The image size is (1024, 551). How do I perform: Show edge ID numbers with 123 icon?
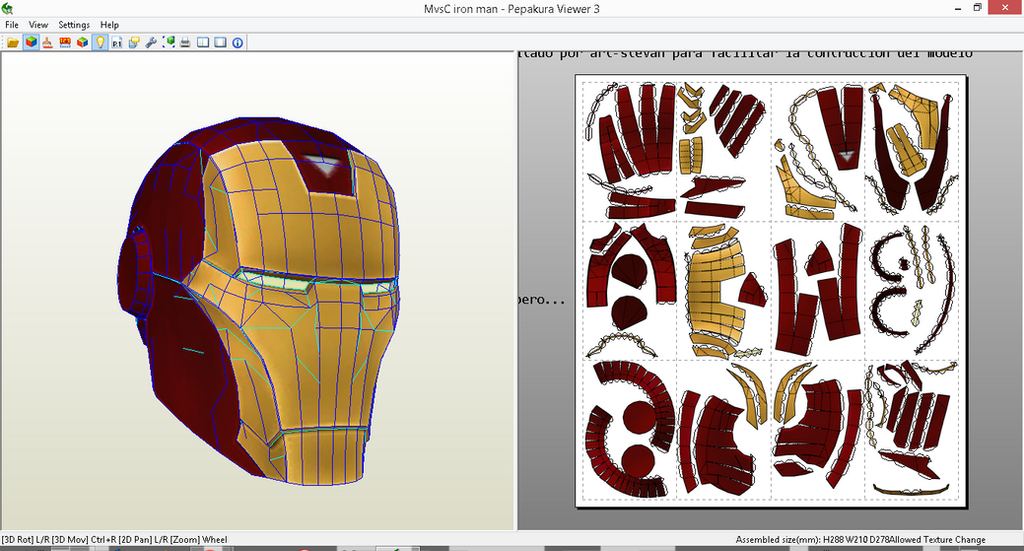pos(65,42)
